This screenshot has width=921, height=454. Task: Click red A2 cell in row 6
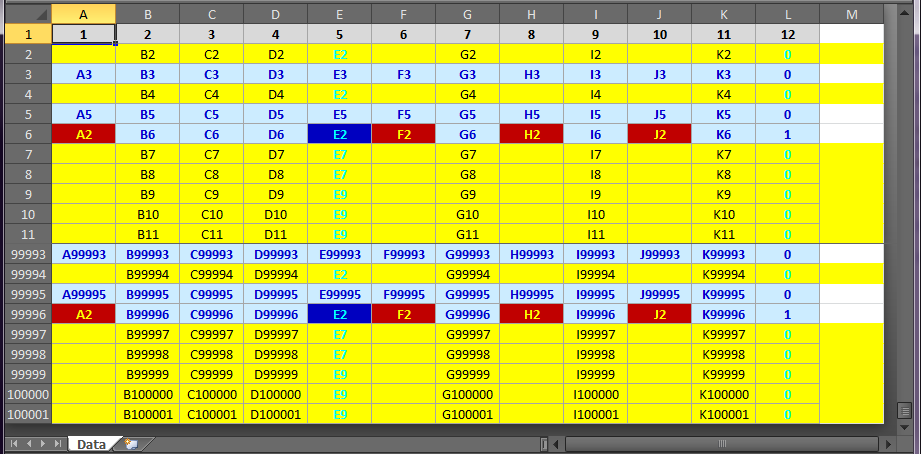(83, 134)
